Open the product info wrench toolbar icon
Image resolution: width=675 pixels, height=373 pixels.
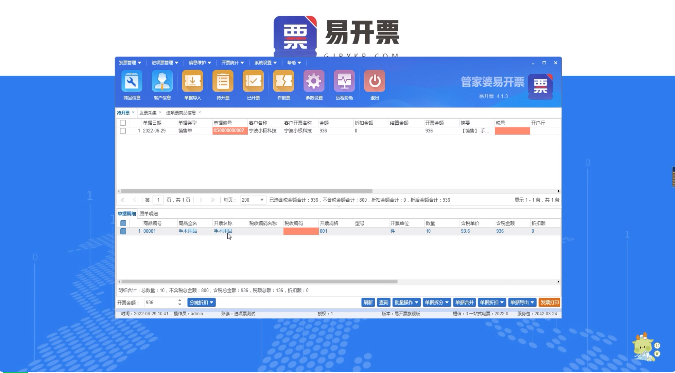(x=132, y=81)
